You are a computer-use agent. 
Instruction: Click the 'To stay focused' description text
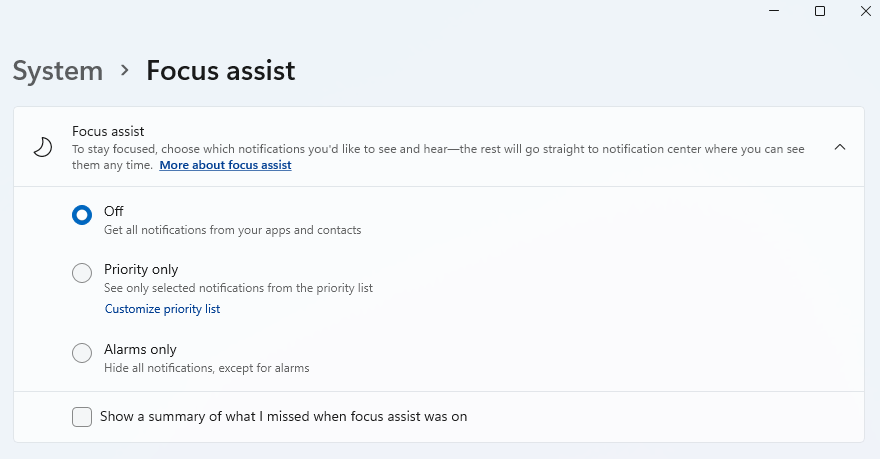[x=400, y=149]
